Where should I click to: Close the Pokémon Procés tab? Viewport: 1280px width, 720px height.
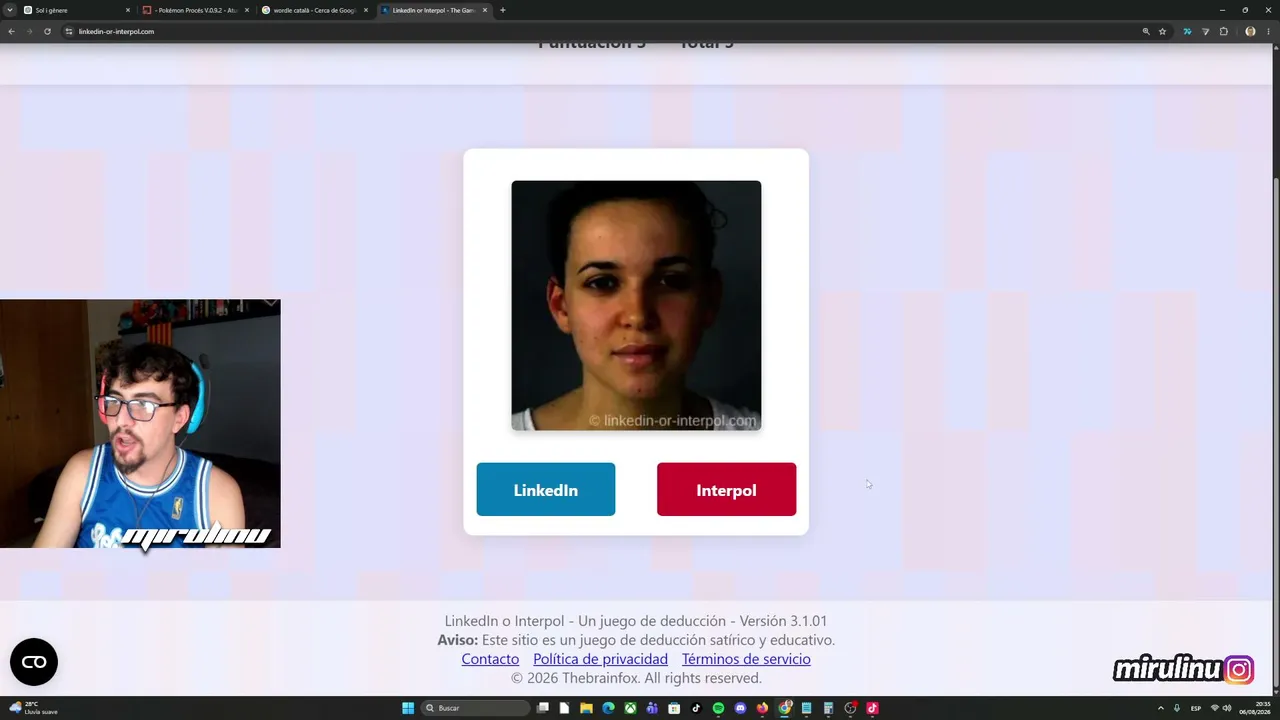point(247,10)
